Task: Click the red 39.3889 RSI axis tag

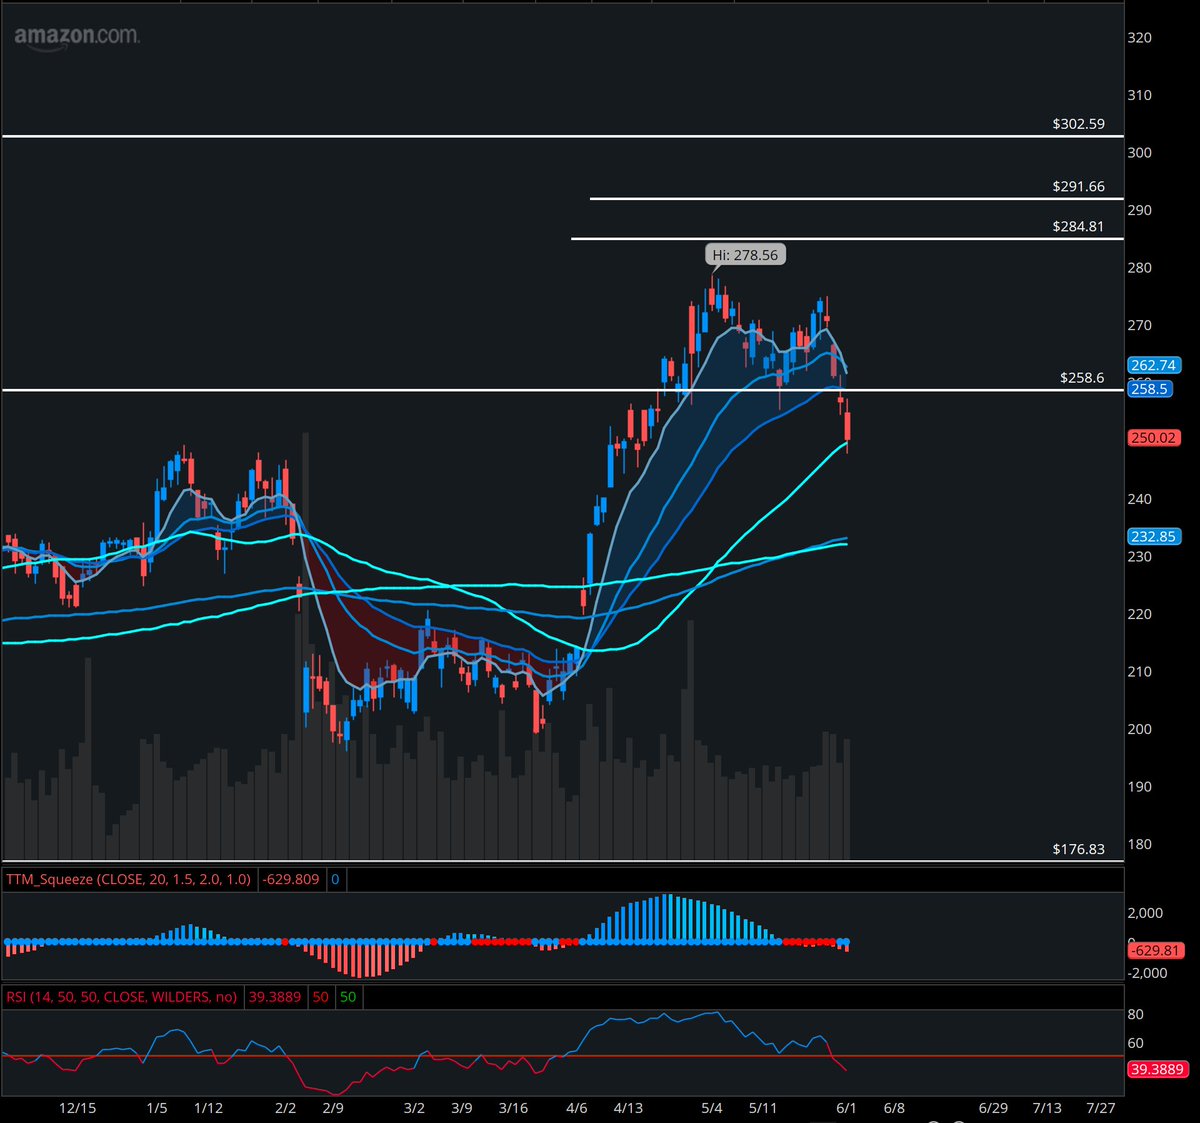Action: (1157, 1069)
